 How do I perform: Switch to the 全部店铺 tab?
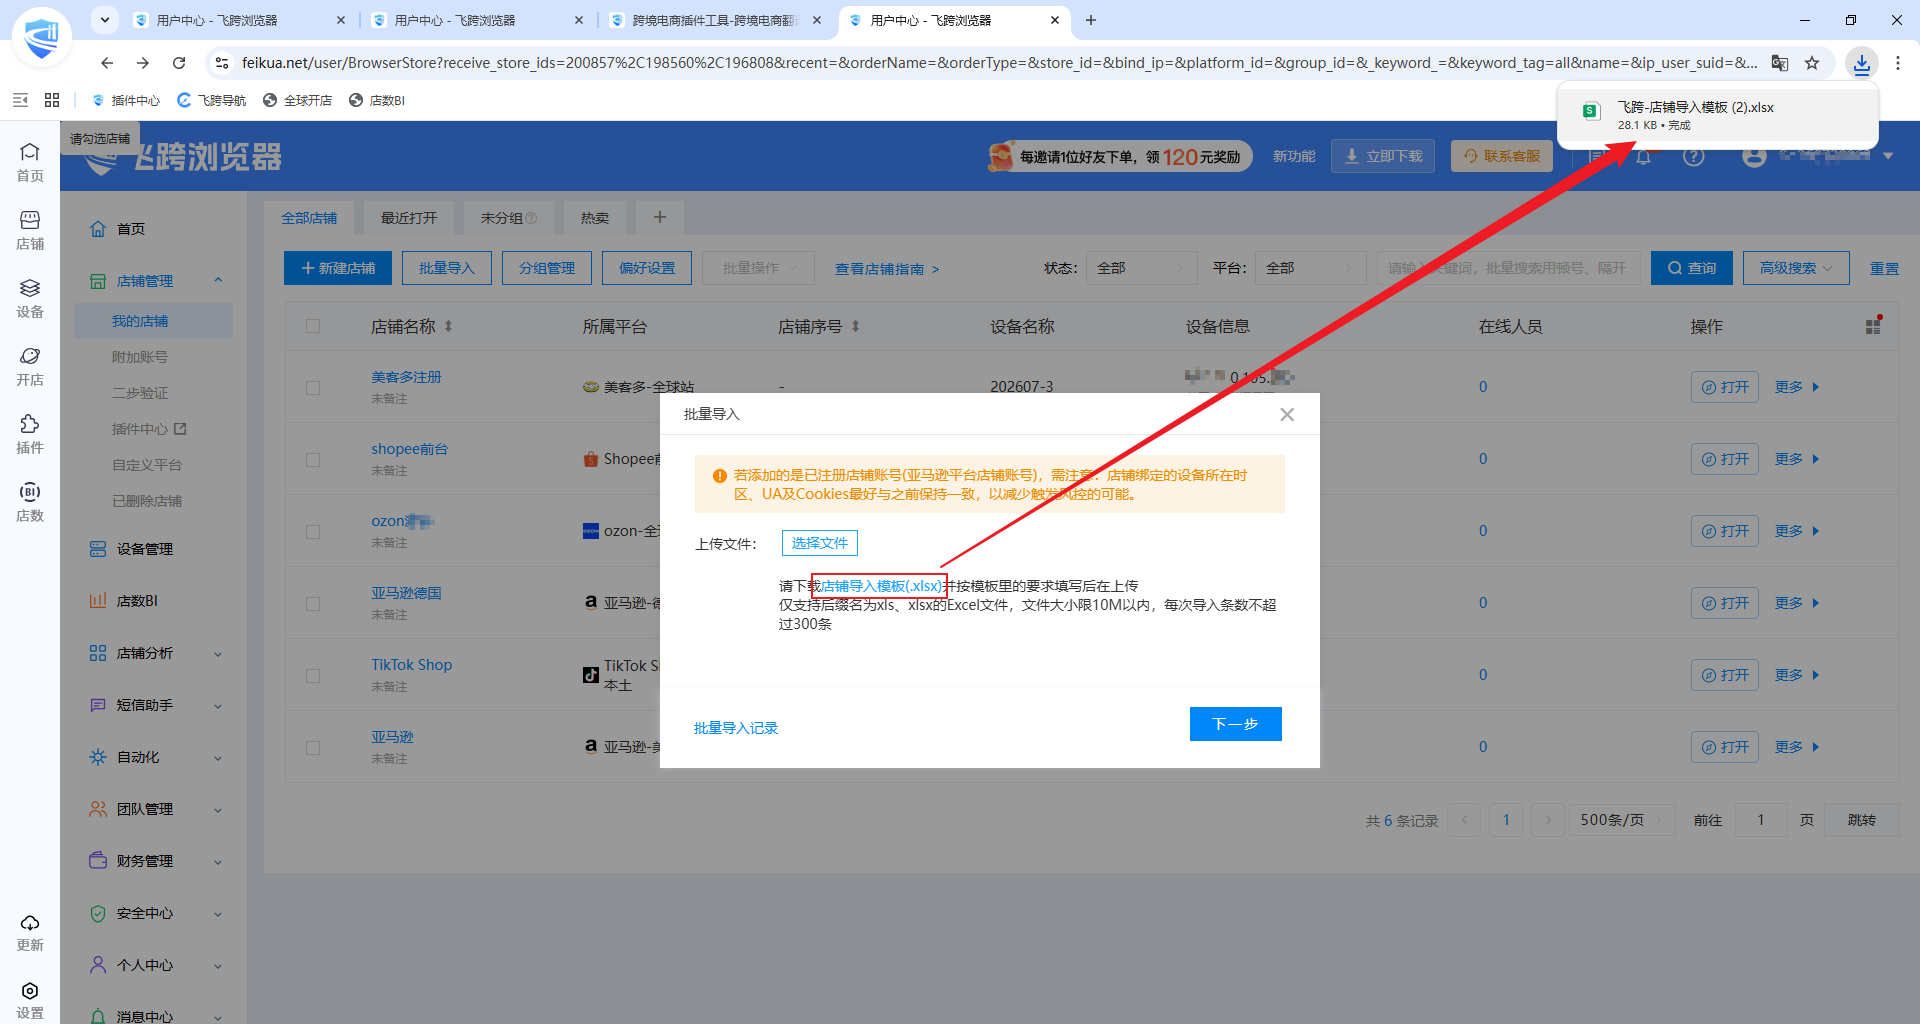pyautogui.click(x=309, y=218)
